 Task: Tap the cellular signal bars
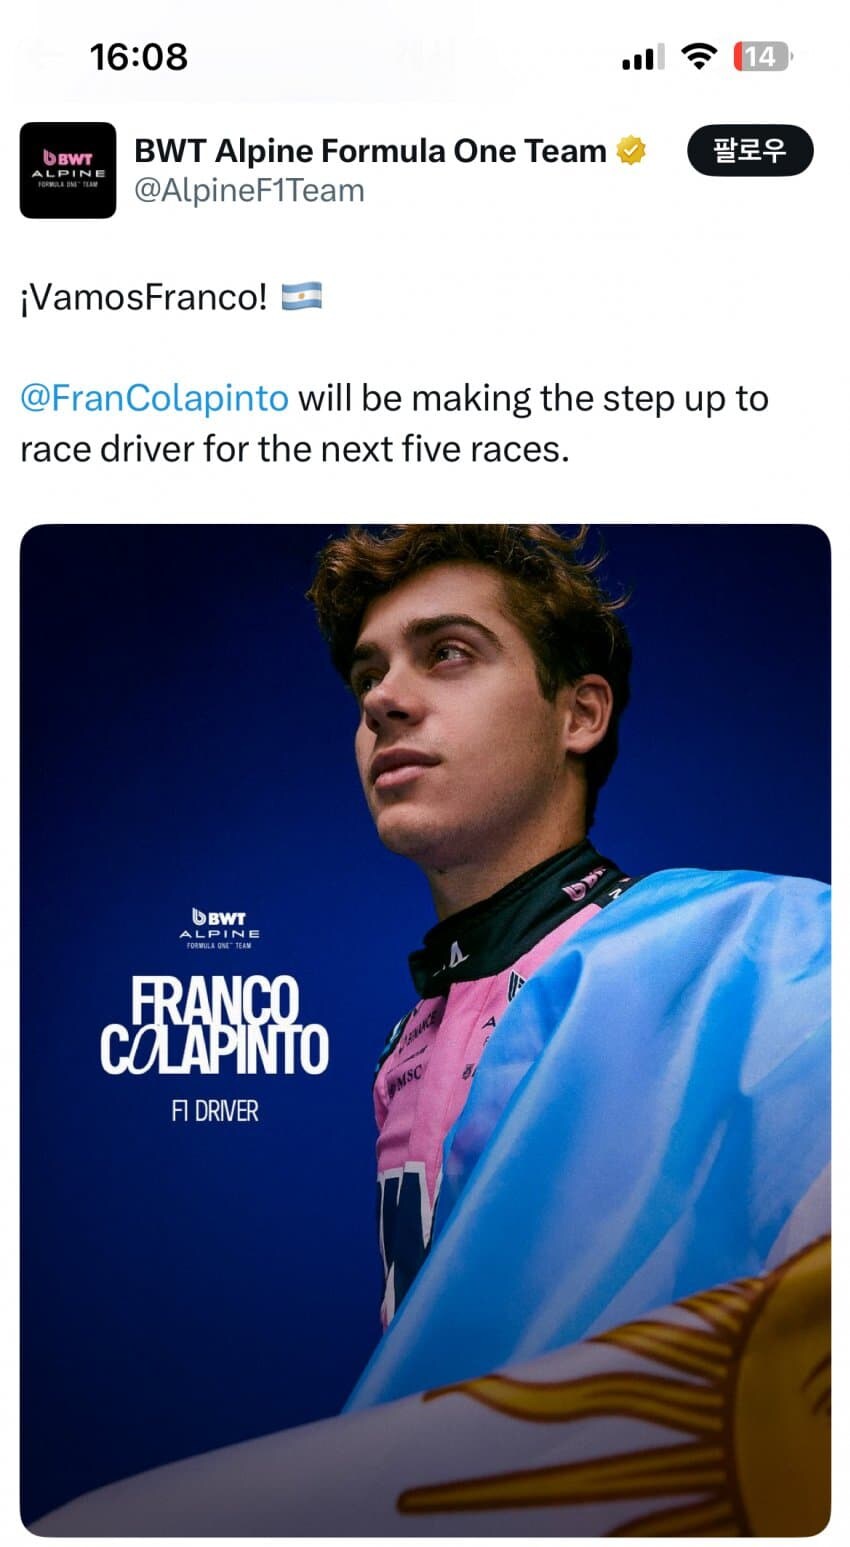tap(642, 59)
